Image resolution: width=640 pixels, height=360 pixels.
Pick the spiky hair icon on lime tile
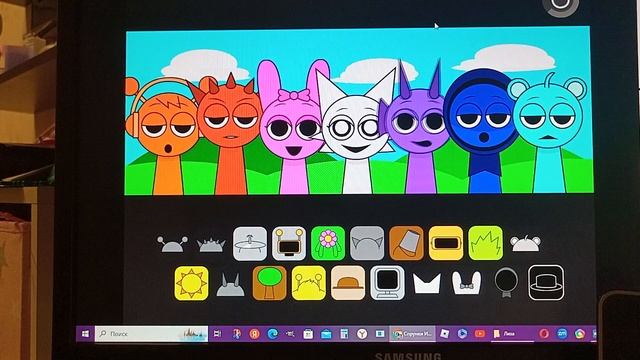click(x=486, y=243)
